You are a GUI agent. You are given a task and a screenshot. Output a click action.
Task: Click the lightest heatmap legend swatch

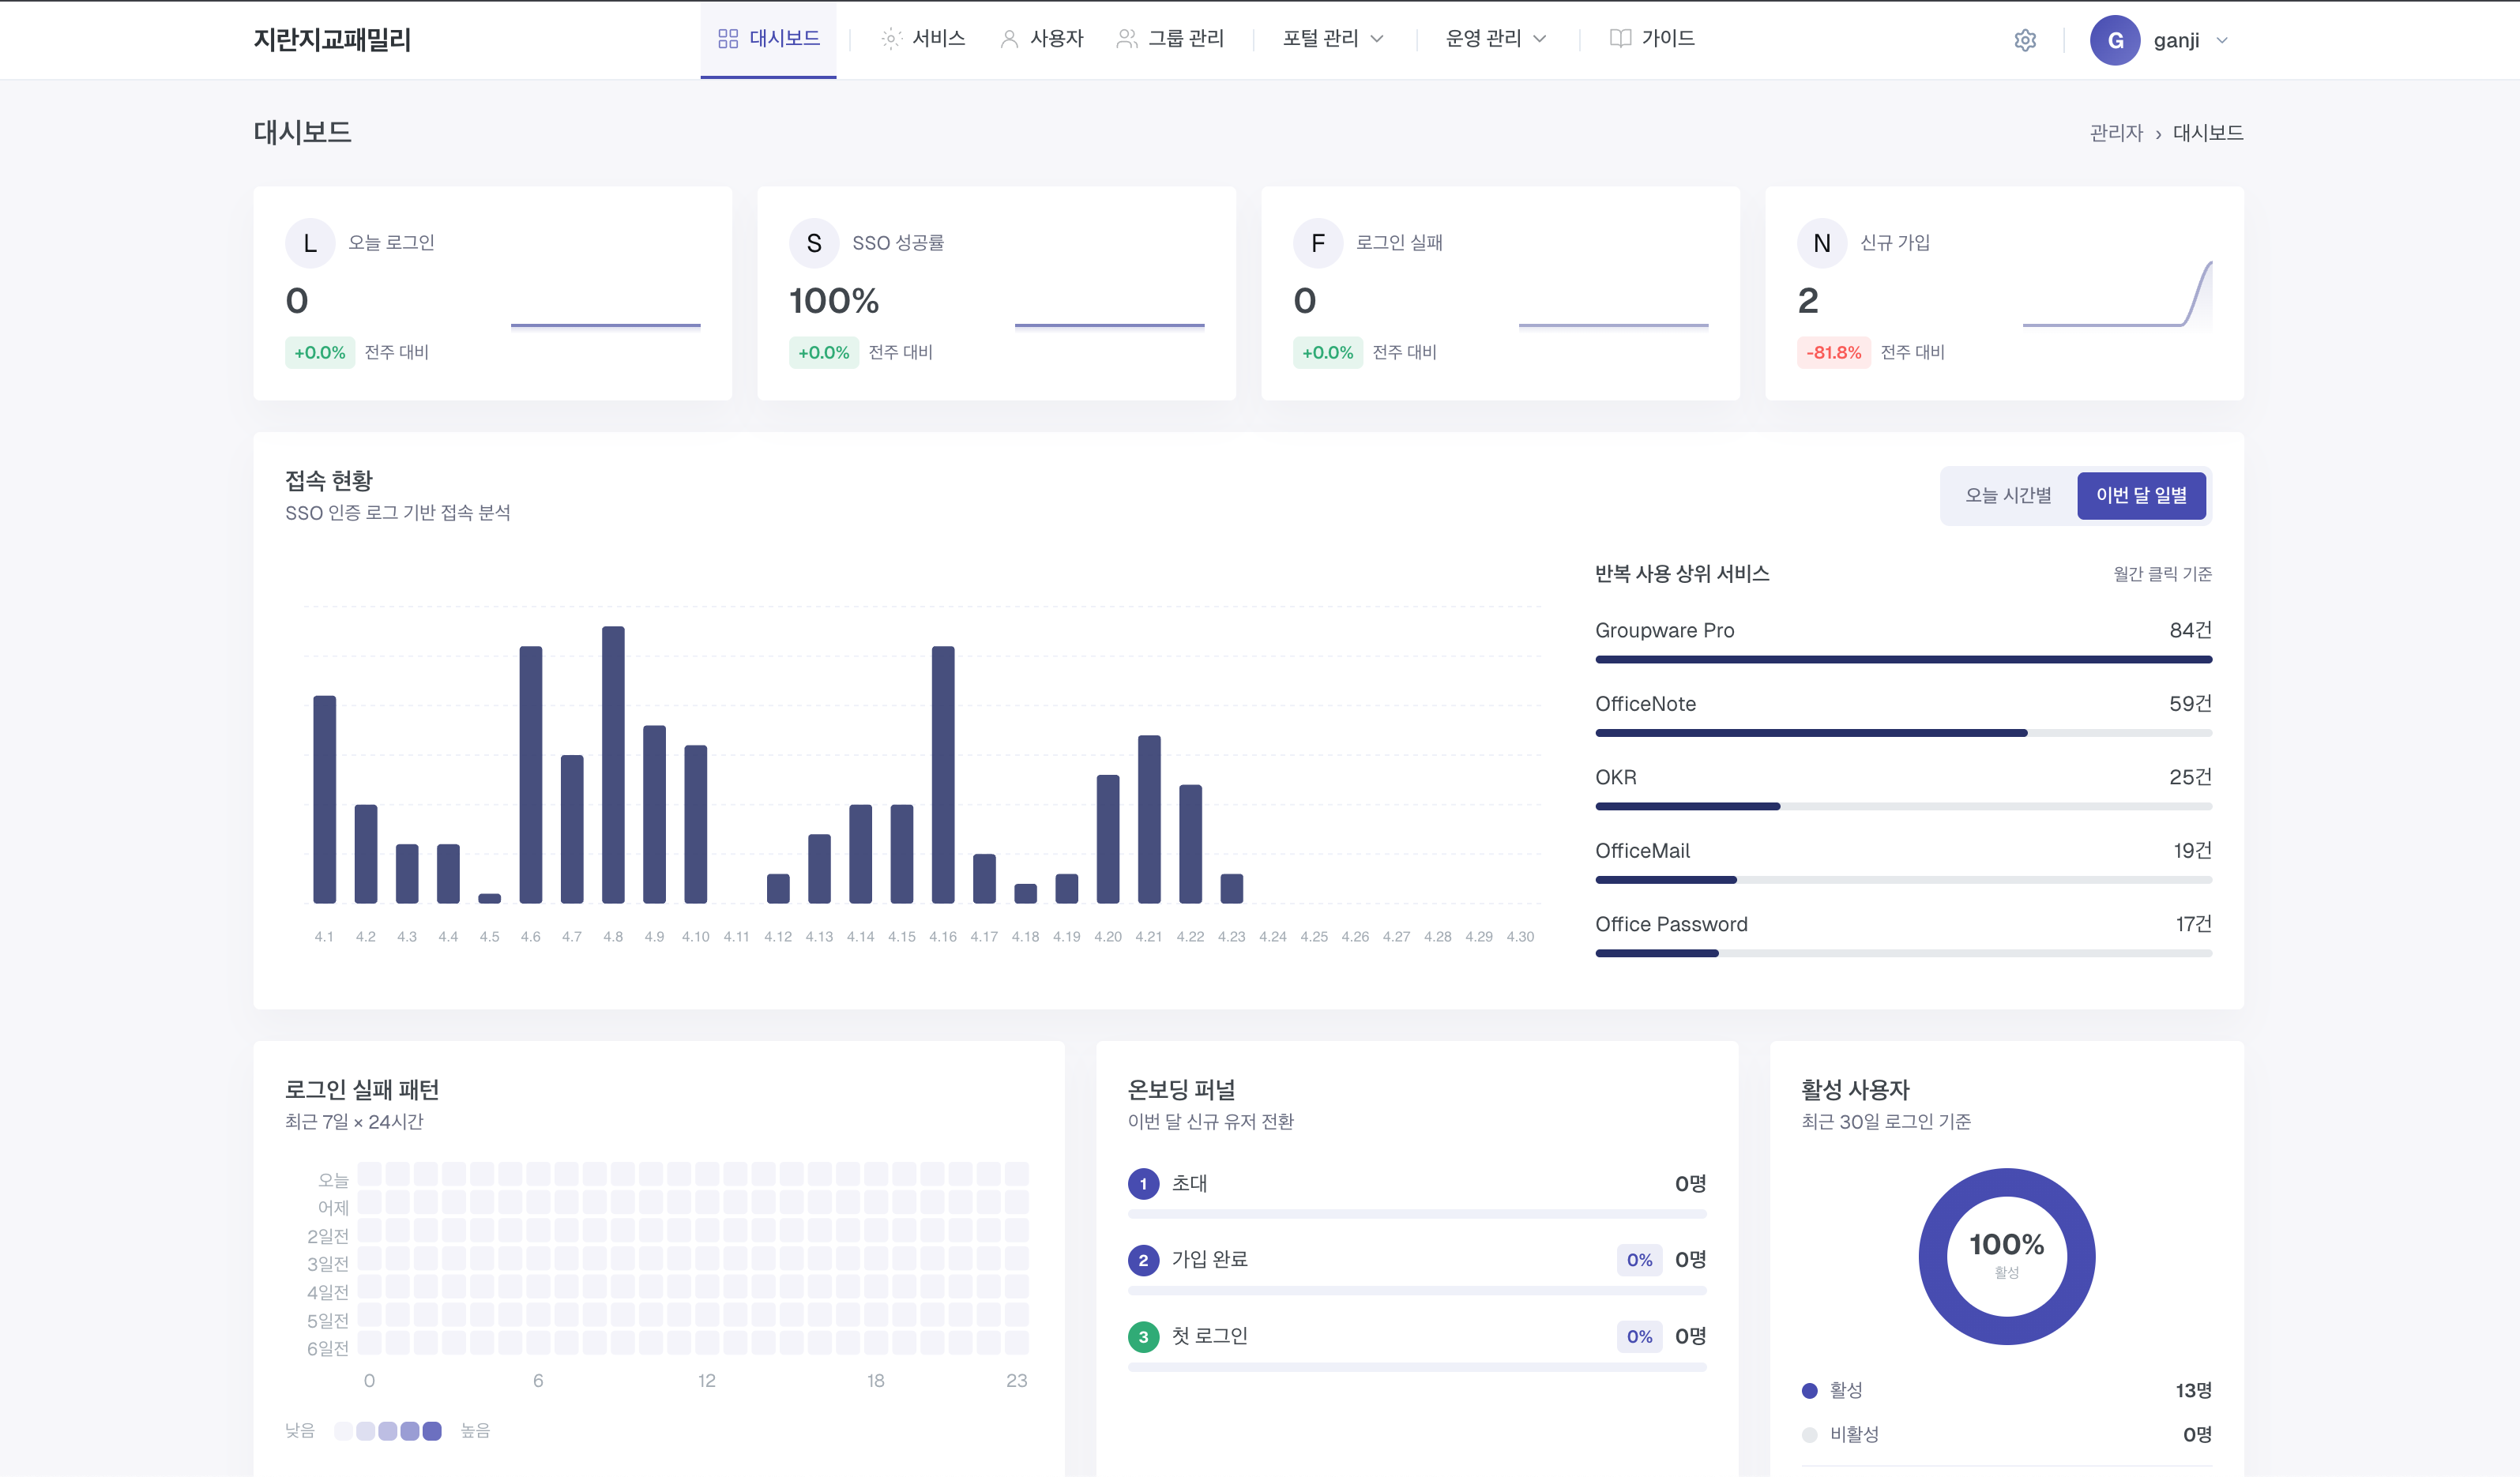coord(343,1432)
